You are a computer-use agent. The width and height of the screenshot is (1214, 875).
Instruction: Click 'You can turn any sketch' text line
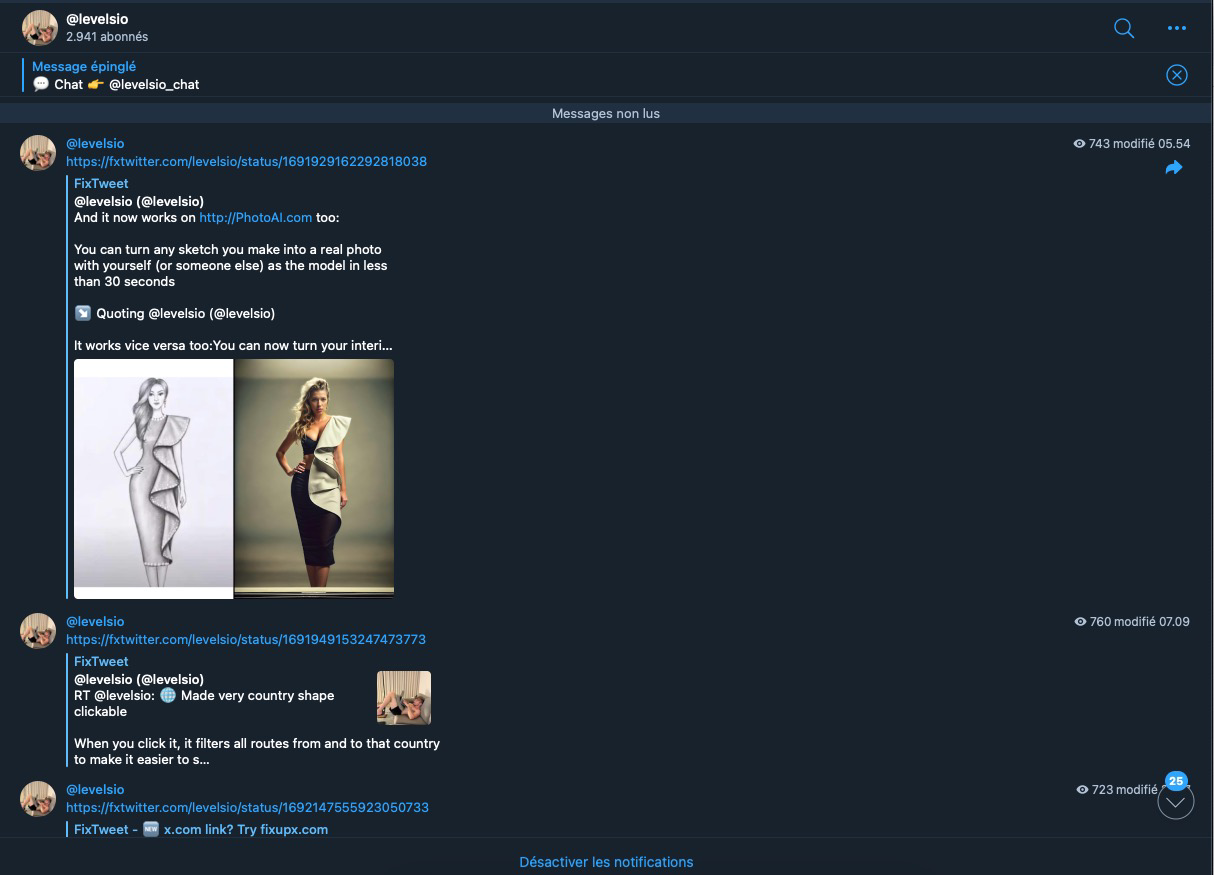(228, 249)
